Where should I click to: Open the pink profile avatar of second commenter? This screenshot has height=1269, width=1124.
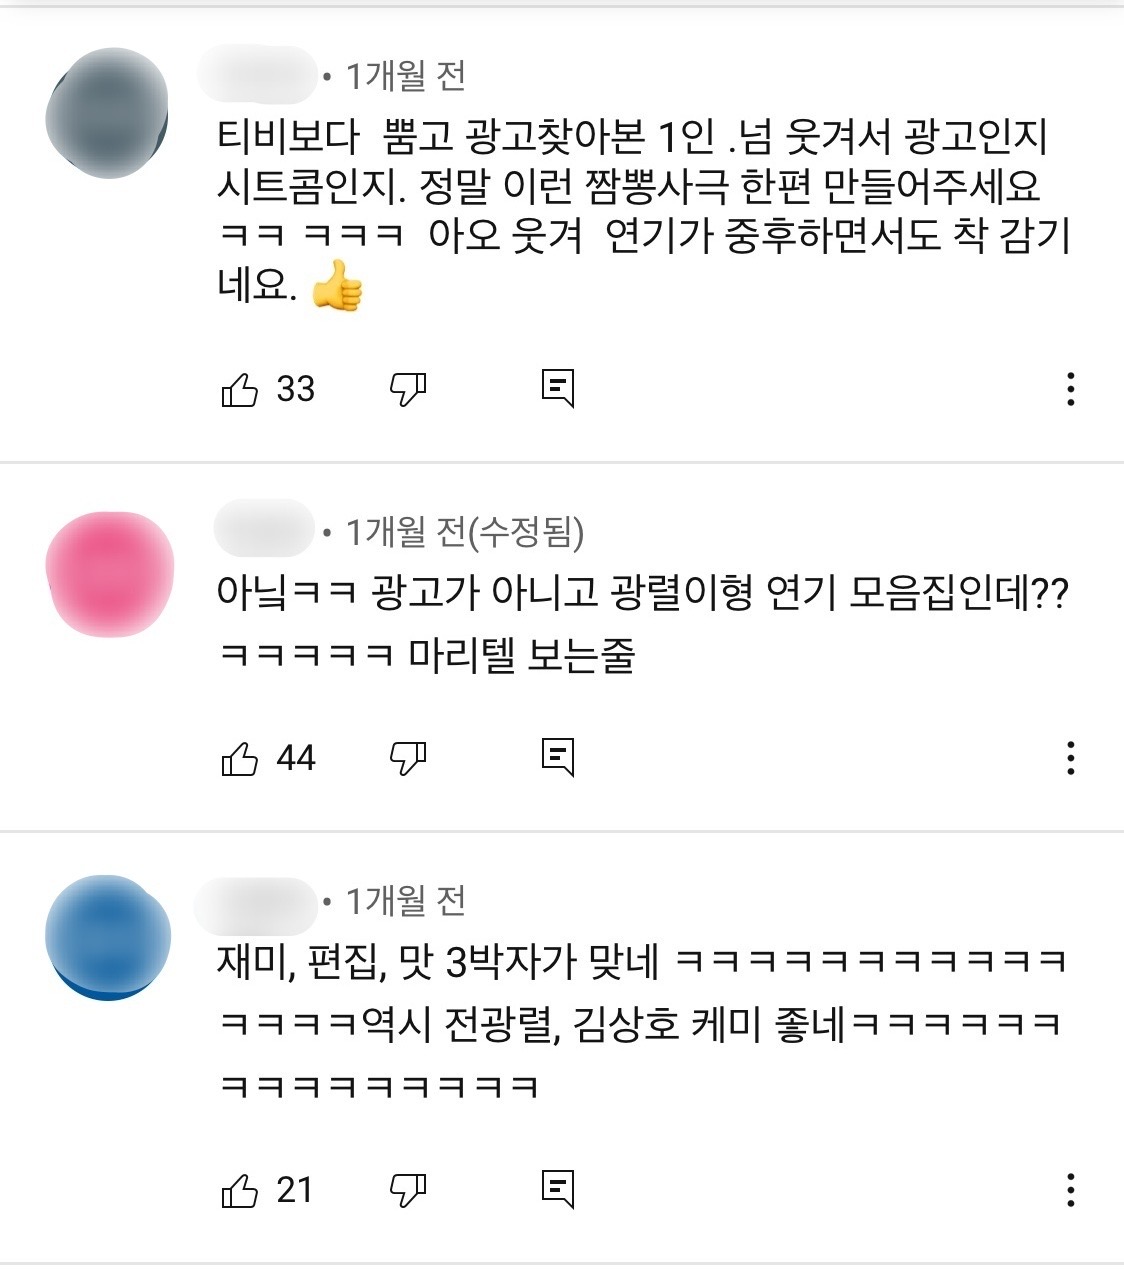[x=110, y=574]
